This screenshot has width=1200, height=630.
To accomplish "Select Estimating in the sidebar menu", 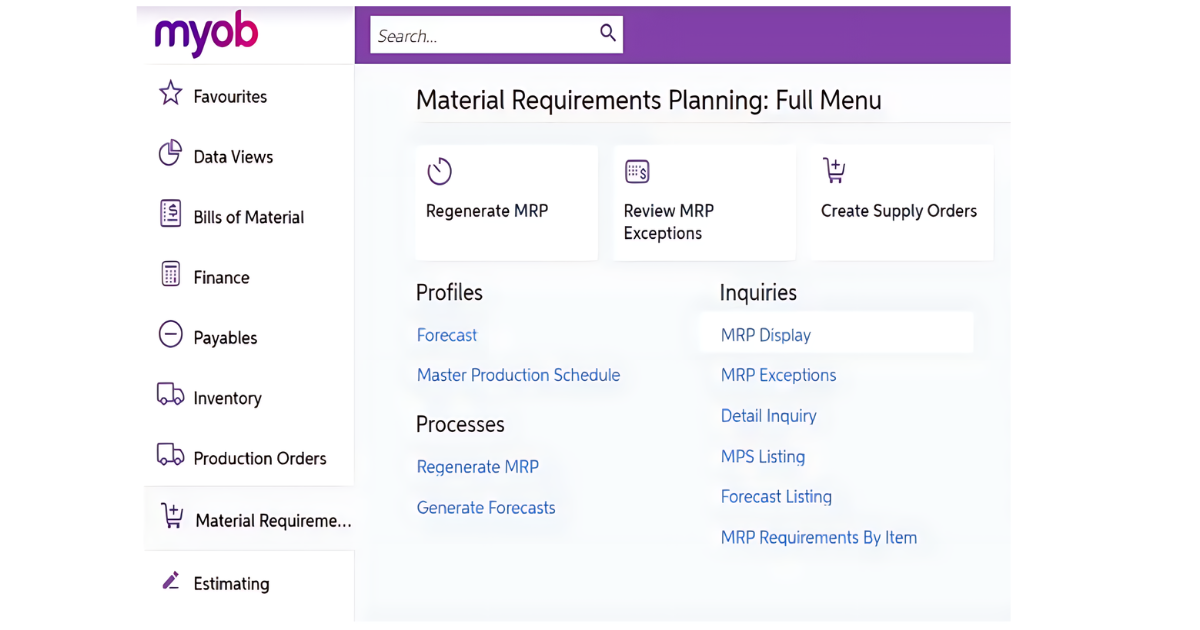I will 232,583.
